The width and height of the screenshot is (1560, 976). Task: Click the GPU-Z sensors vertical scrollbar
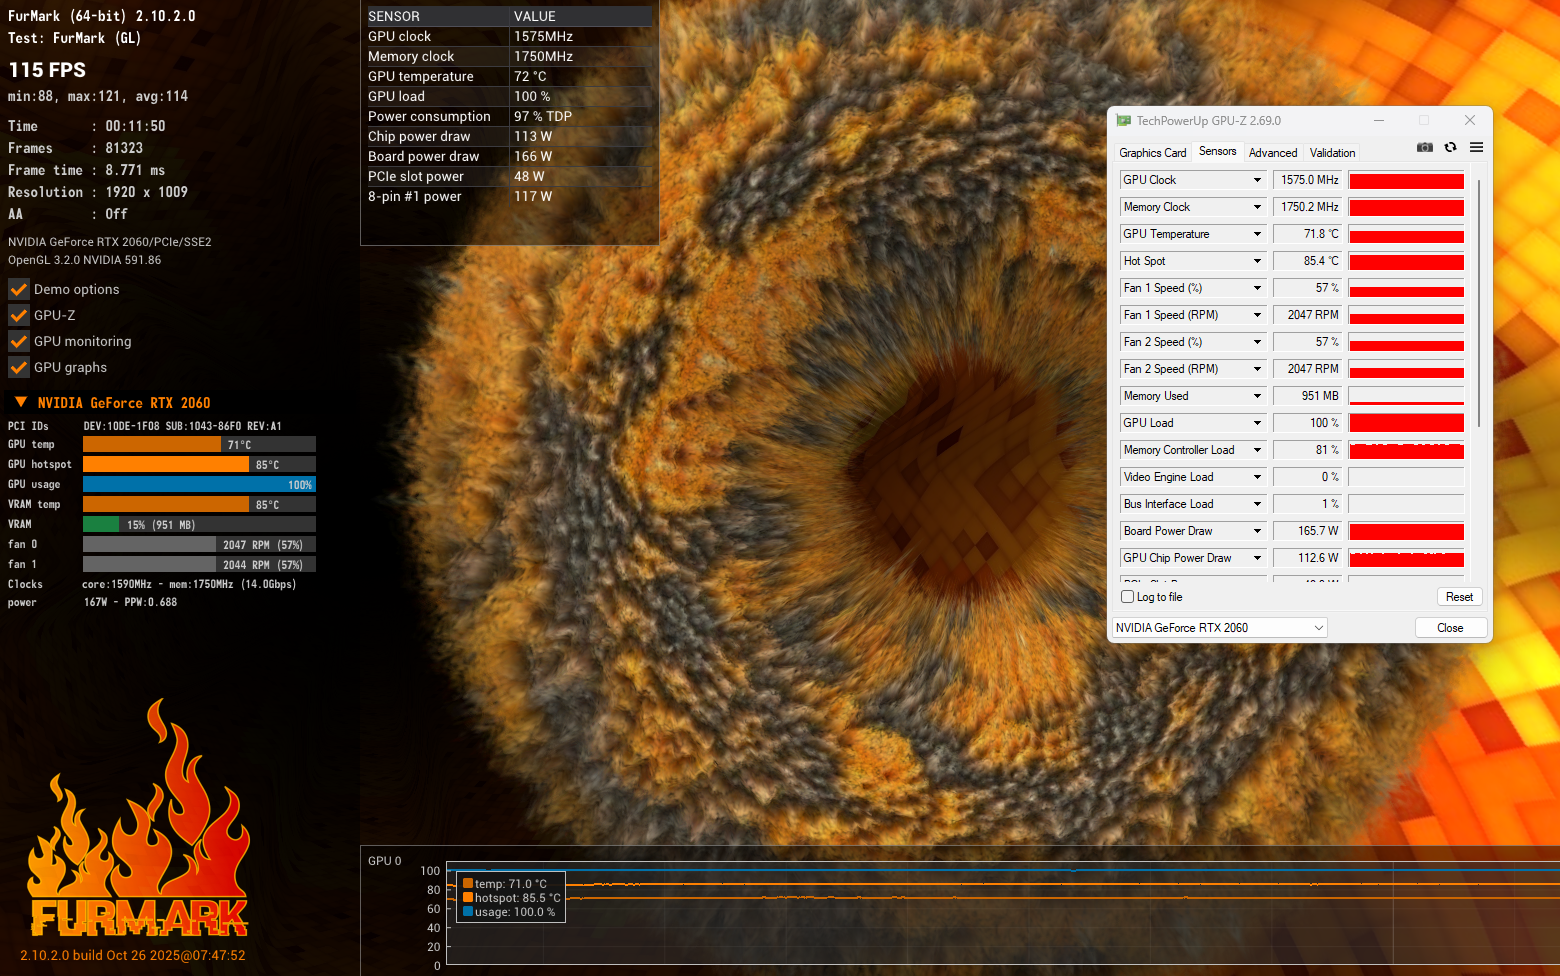click(x=1479, y=304)
